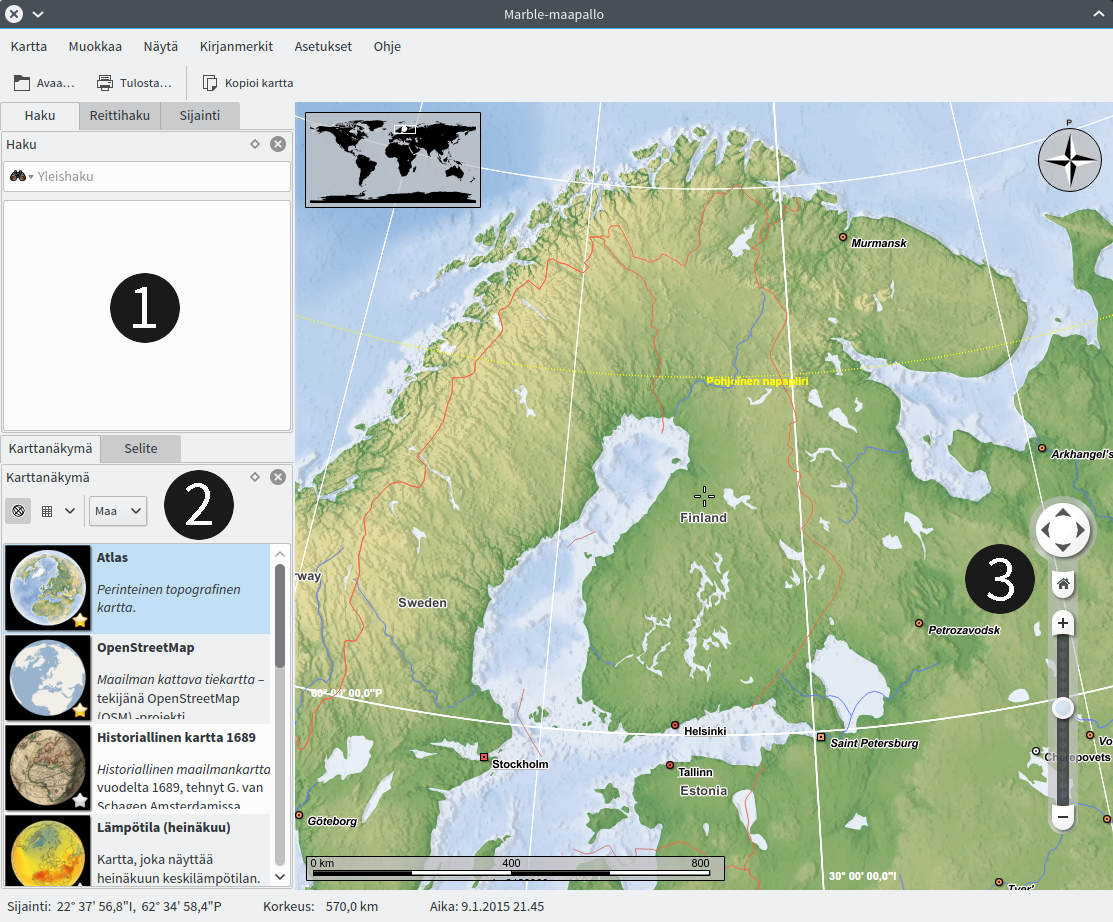Image resolution: width=1113 pixels, height=922 pixels.
Task: Click the Kopioi kartta copy icon
Action: [210, 83]
